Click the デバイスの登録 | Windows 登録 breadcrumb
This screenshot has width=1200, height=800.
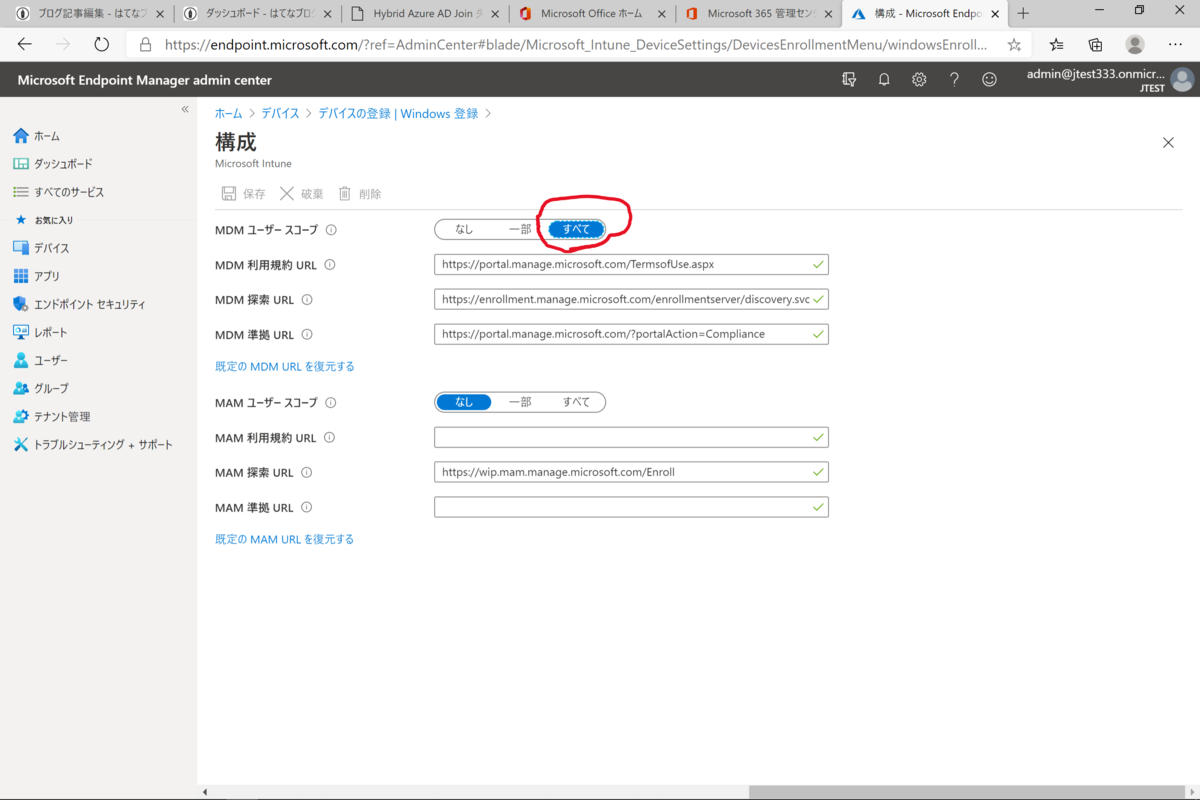[x=398, y=114]
